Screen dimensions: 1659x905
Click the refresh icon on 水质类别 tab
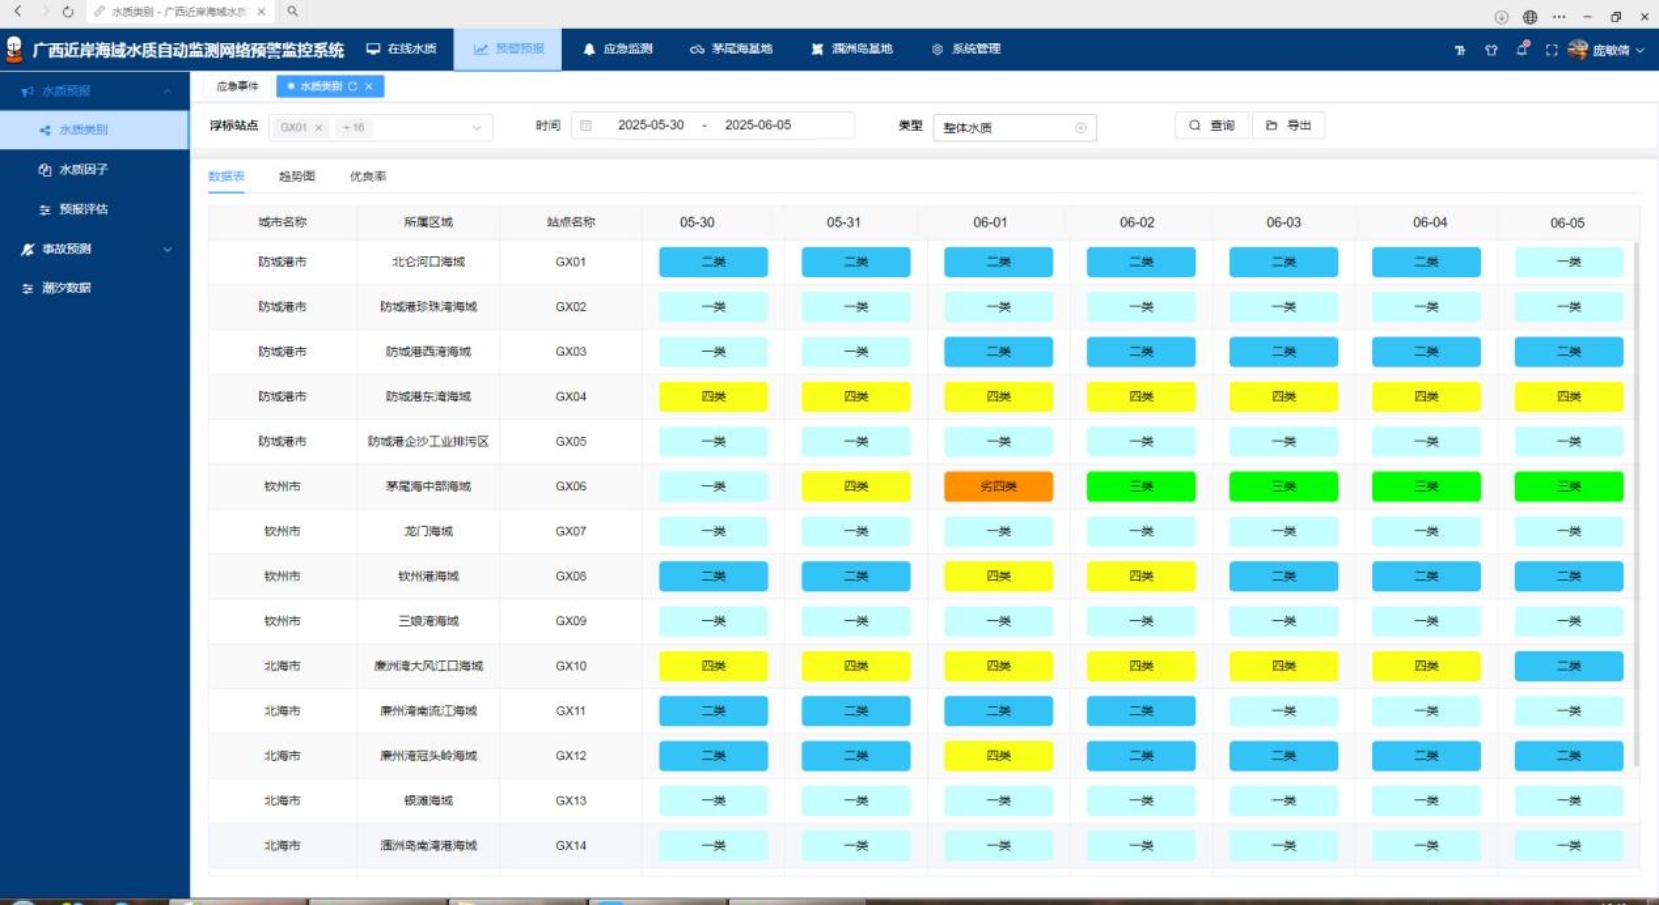point(353,87)
